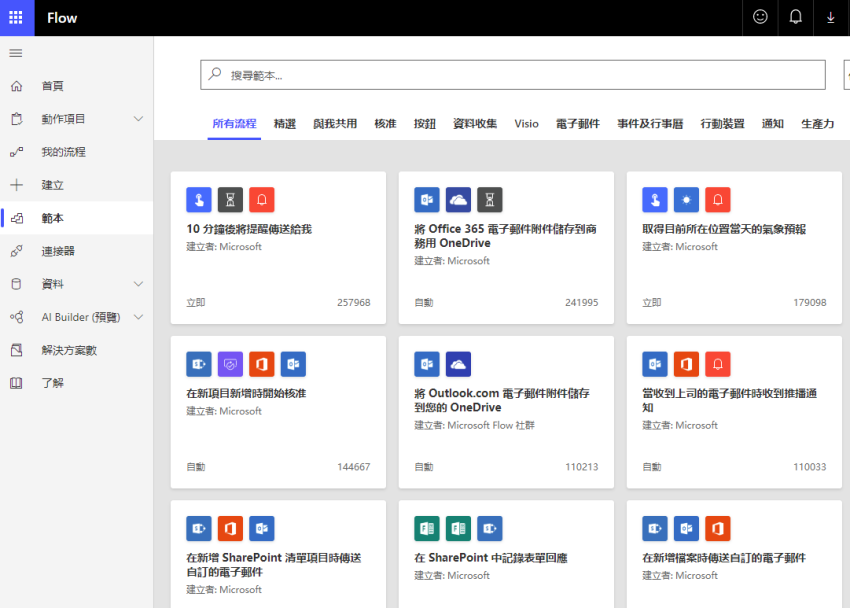Screen dimensions: 850x608
Task: Click the 資料 database icon
Action: point(17,284)
